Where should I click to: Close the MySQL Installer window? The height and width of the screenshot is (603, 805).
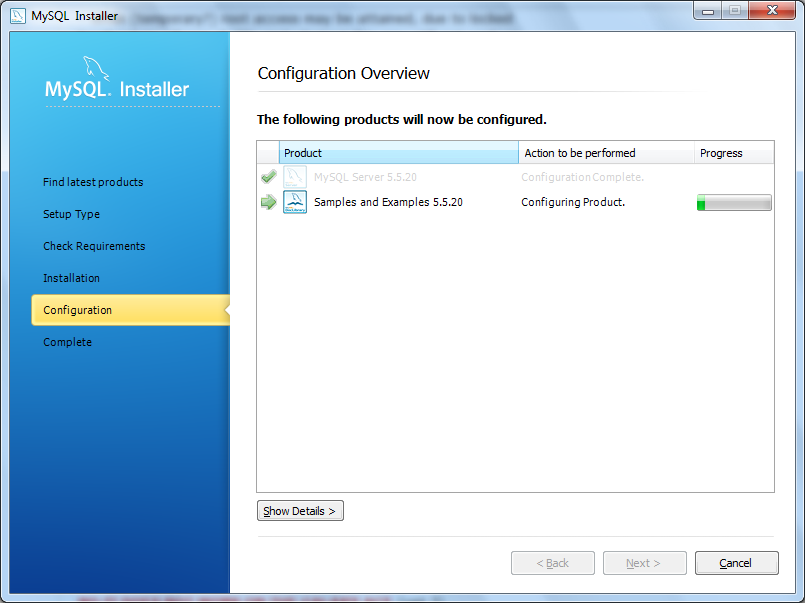tap(772, 11)
